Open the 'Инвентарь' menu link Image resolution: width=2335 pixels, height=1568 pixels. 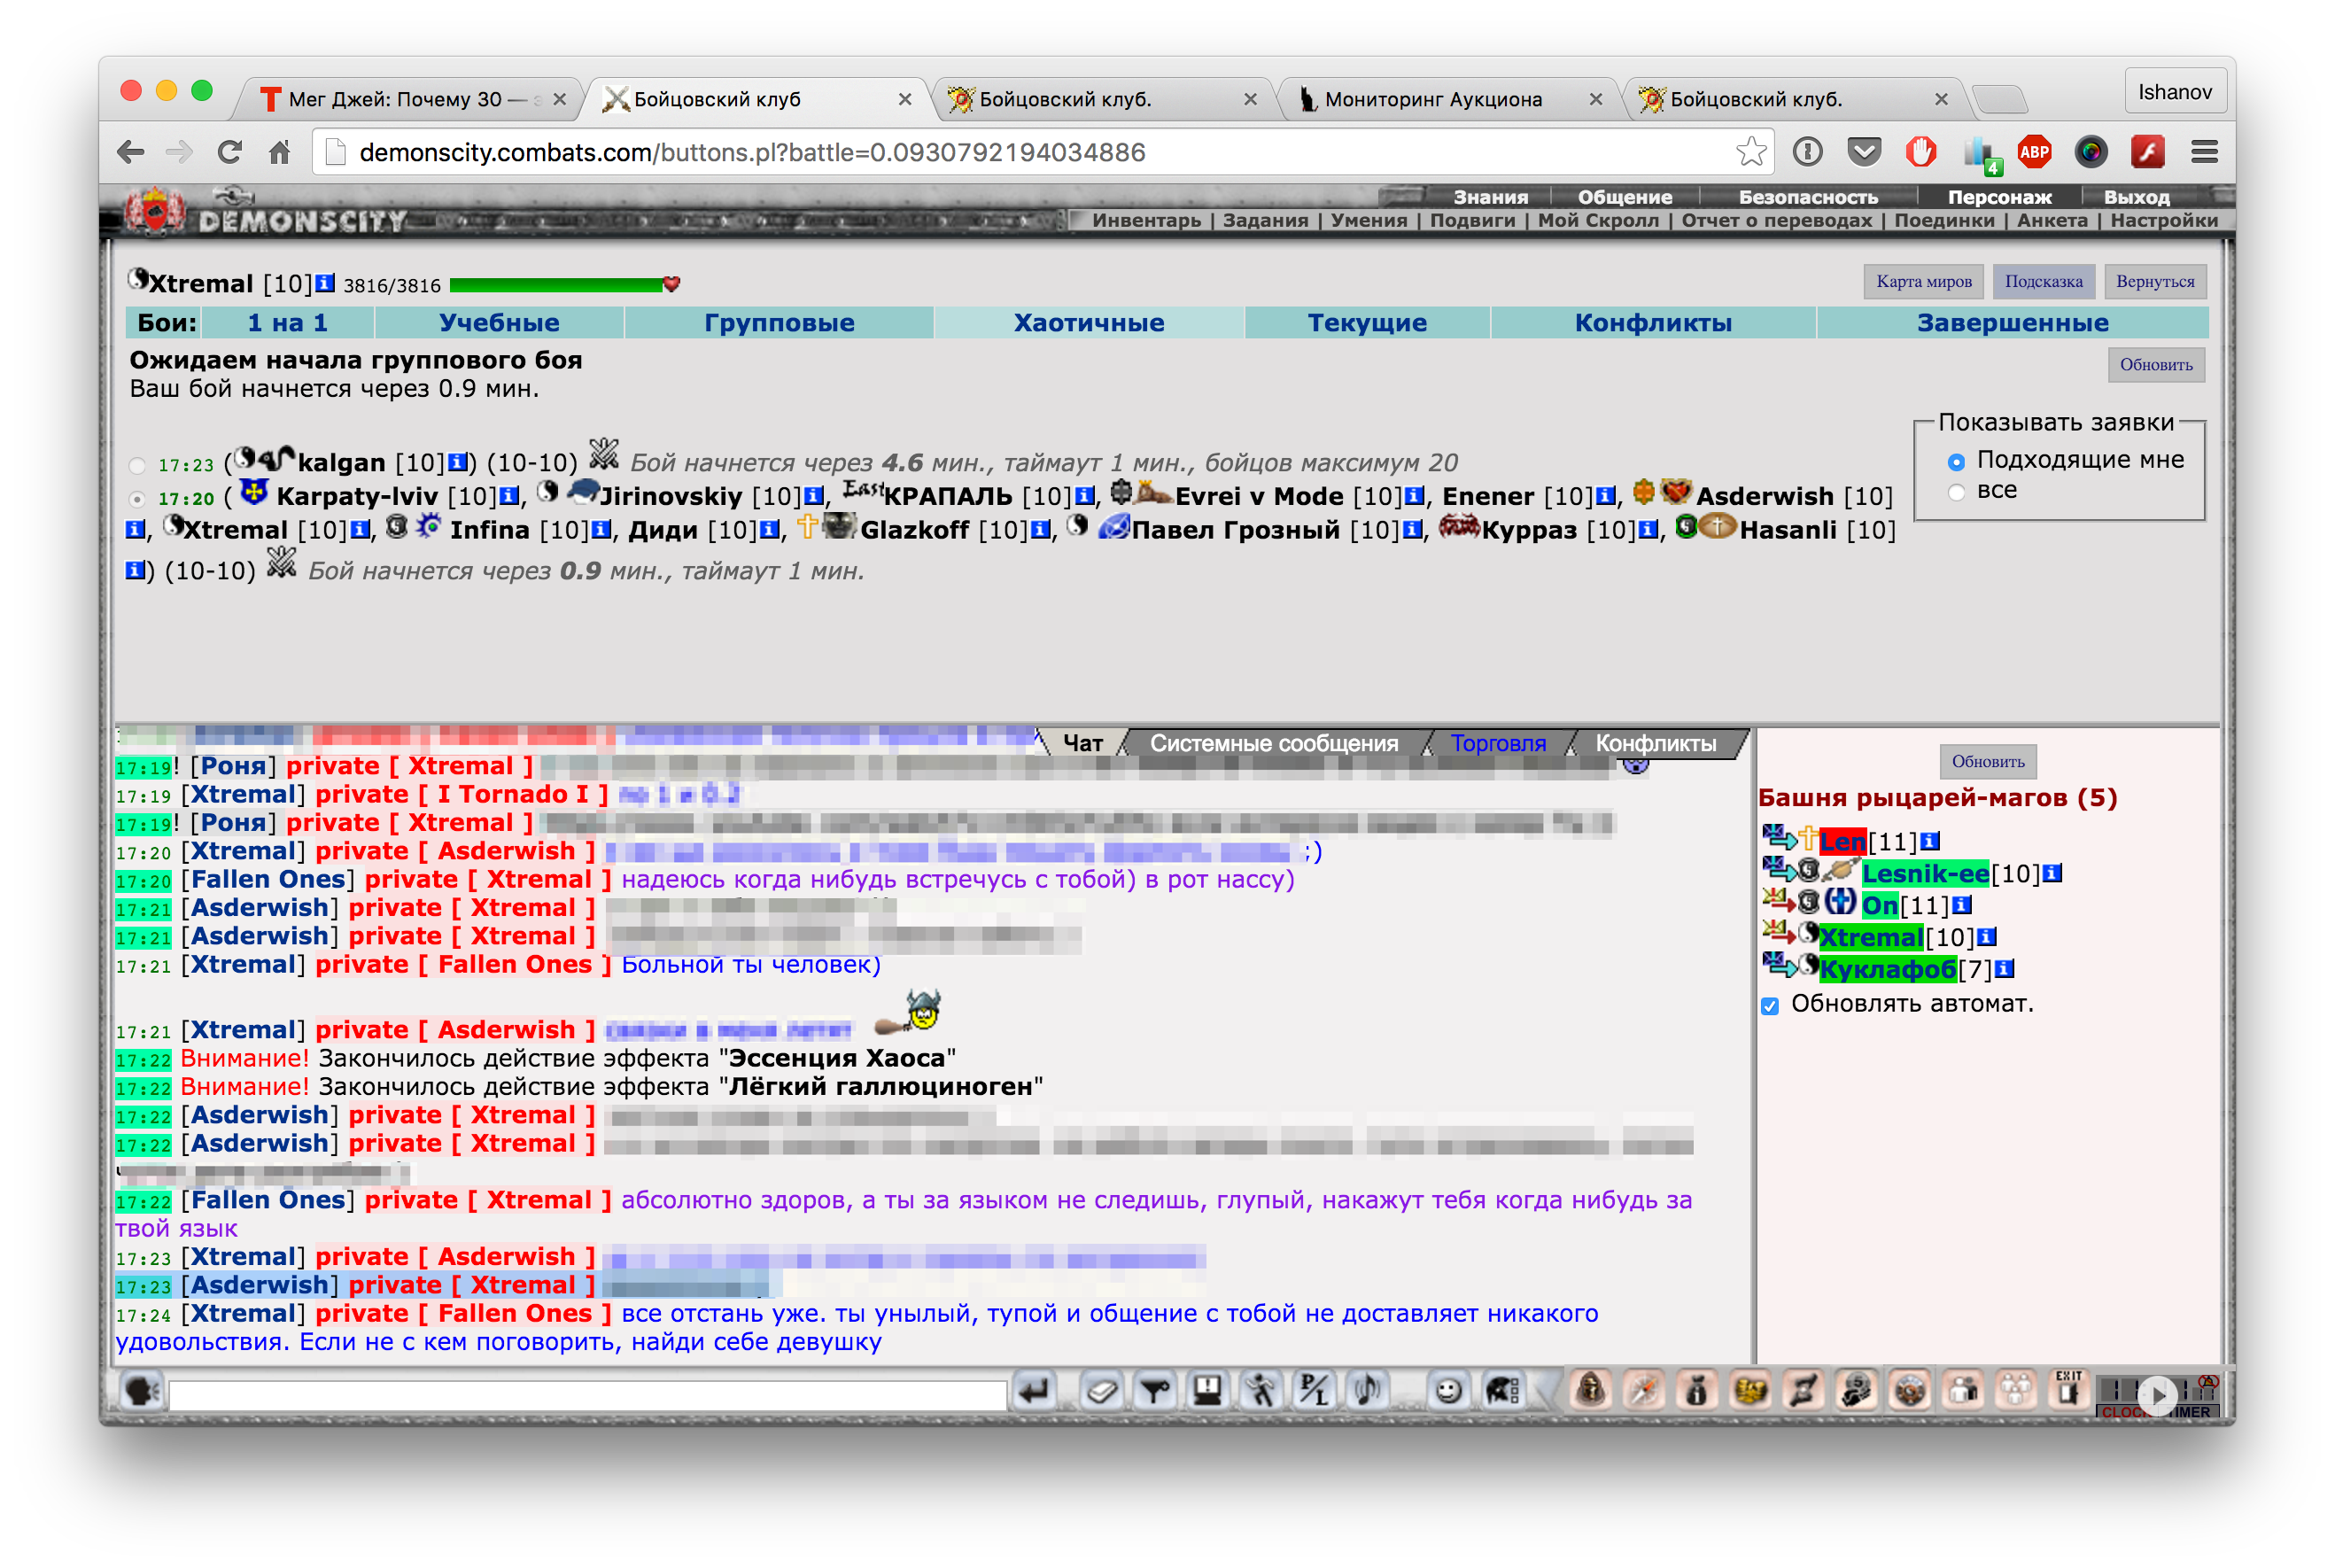pyautogui.click(x=1146, y=220)
